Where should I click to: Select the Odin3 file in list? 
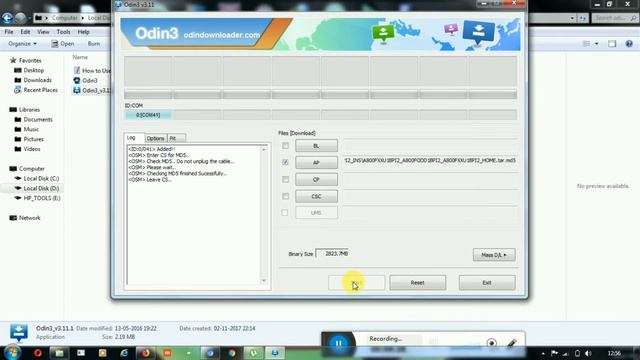86,80
